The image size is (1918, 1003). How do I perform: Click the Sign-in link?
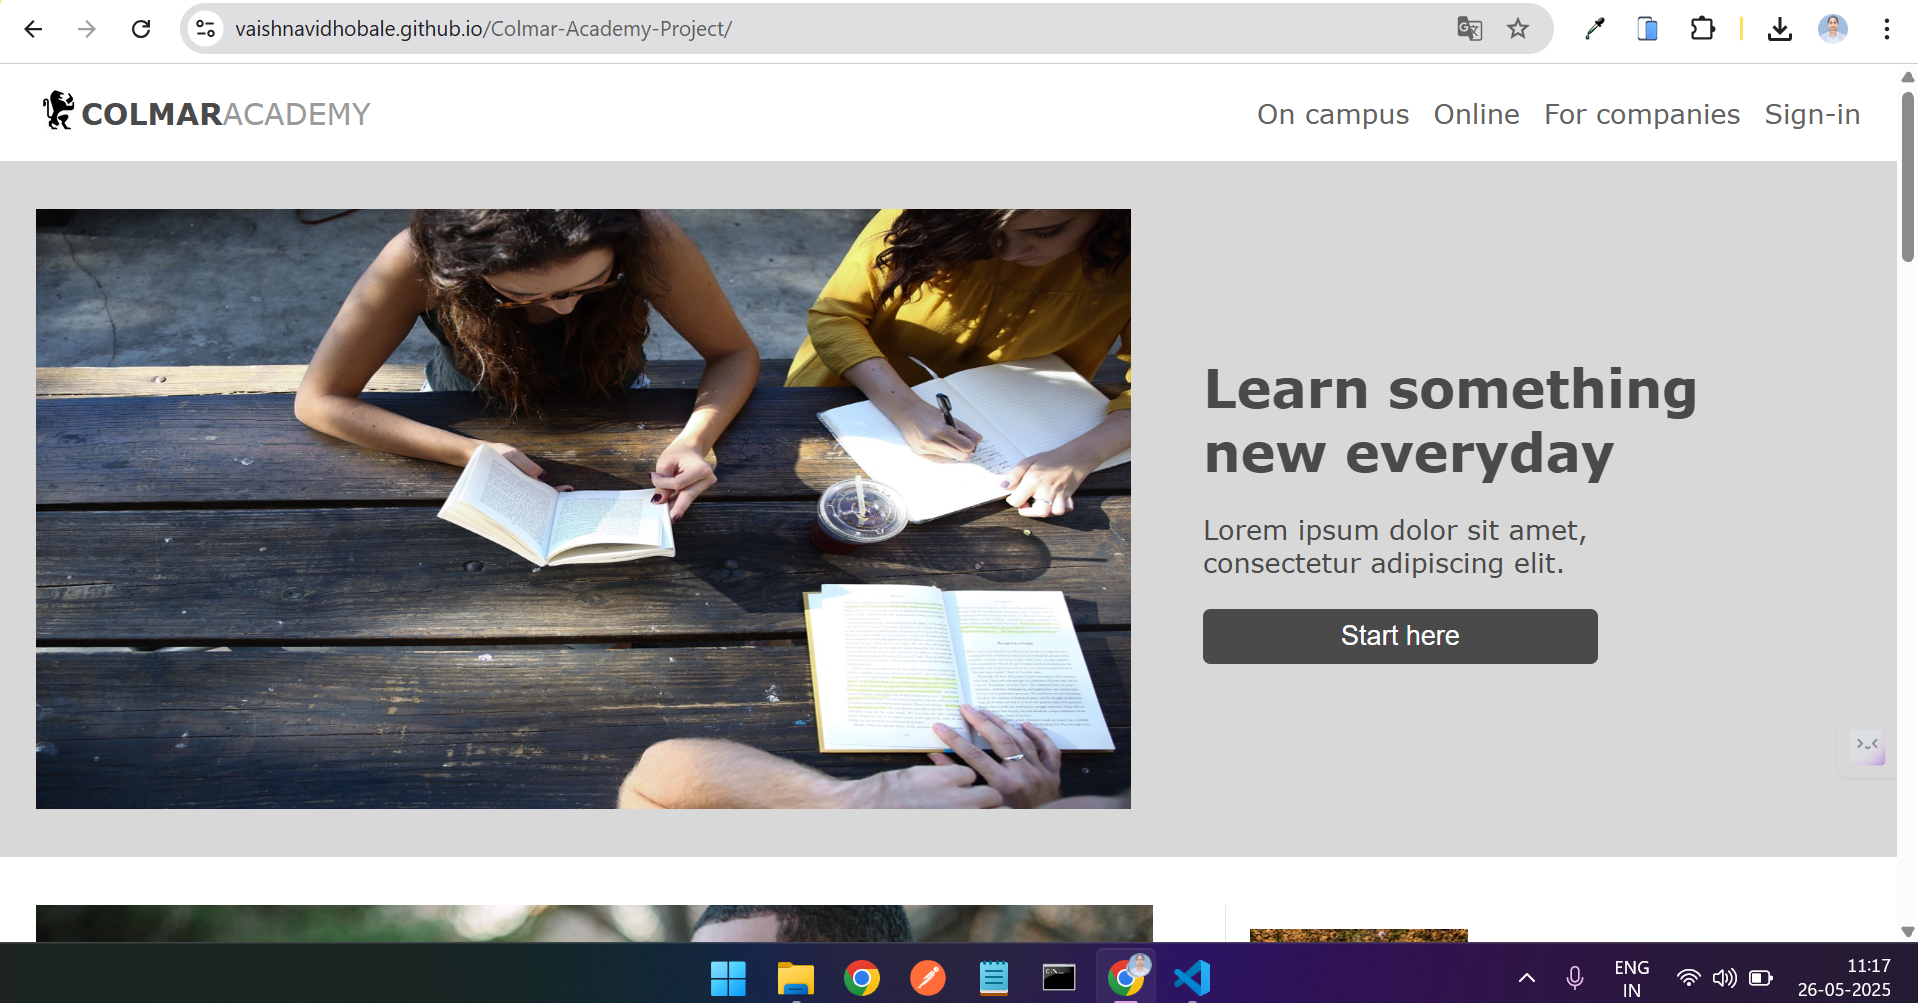(1811, 115)
